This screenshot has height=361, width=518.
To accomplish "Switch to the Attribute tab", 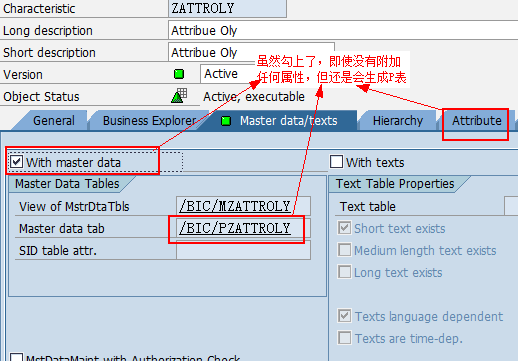I will pyautogui.click(x=477, y=121).
